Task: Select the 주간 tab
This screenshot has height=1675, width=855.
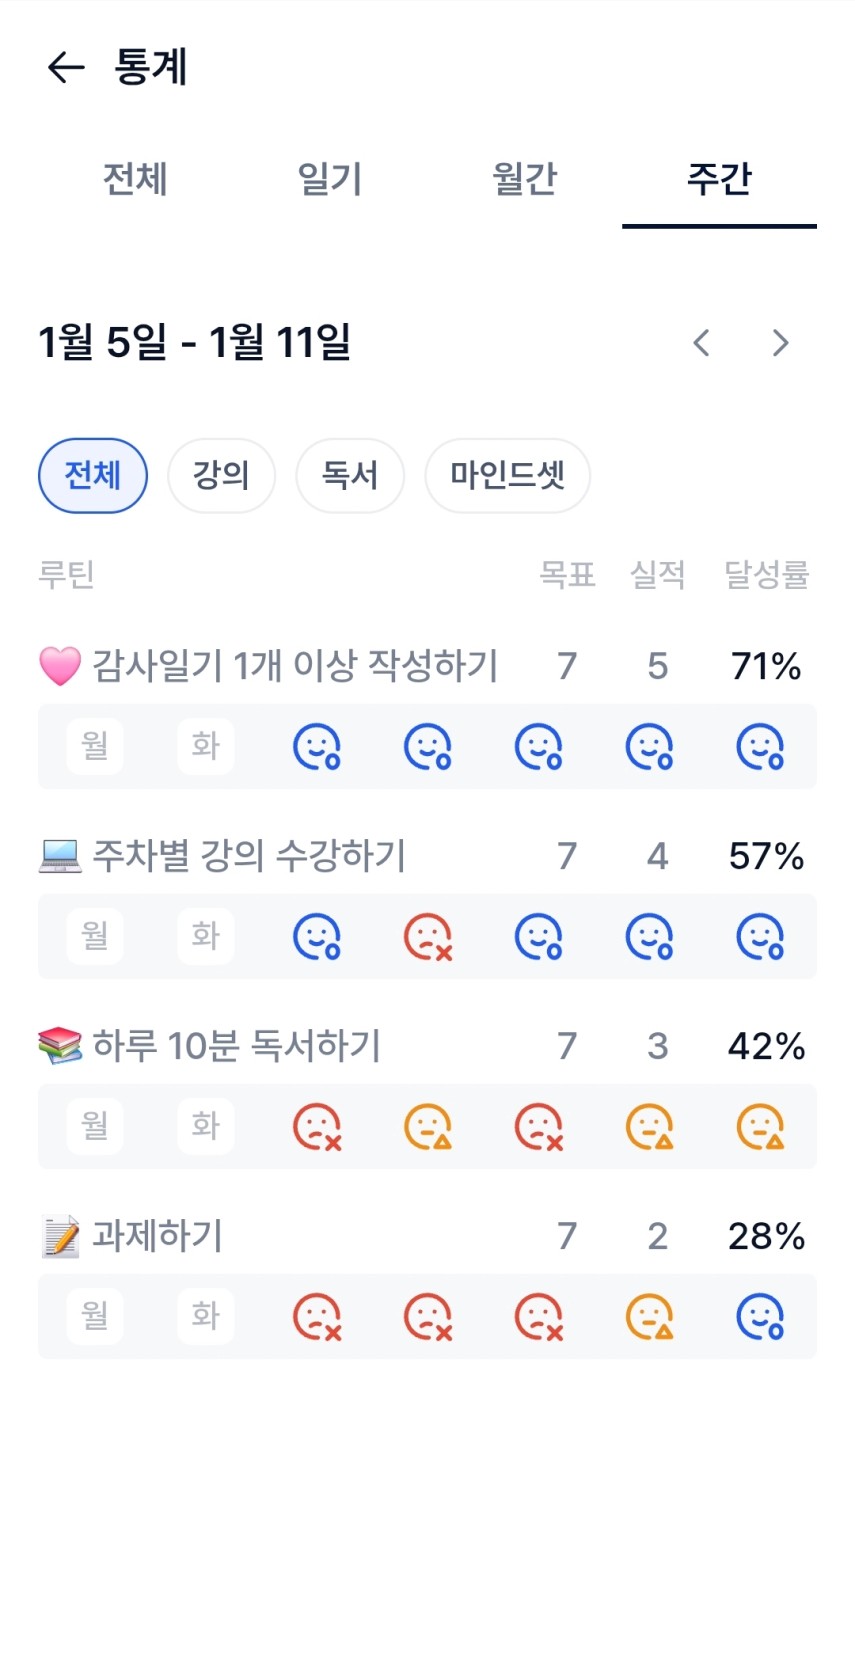Action: [719, 180]
